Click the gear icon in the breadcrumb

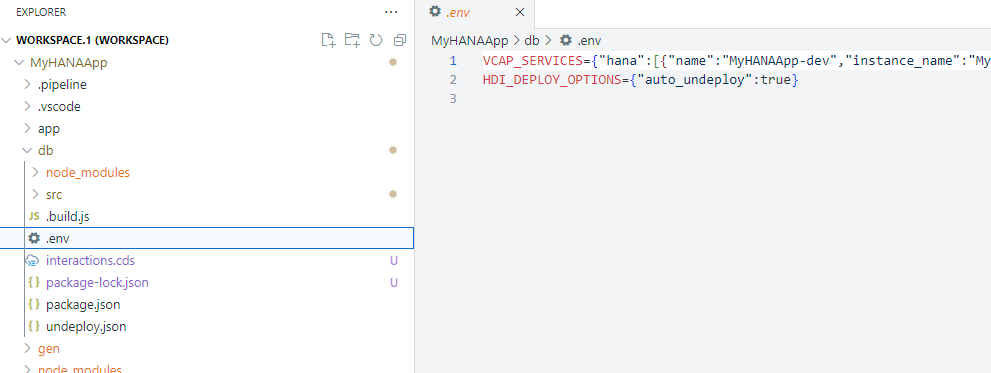point(566,40)
